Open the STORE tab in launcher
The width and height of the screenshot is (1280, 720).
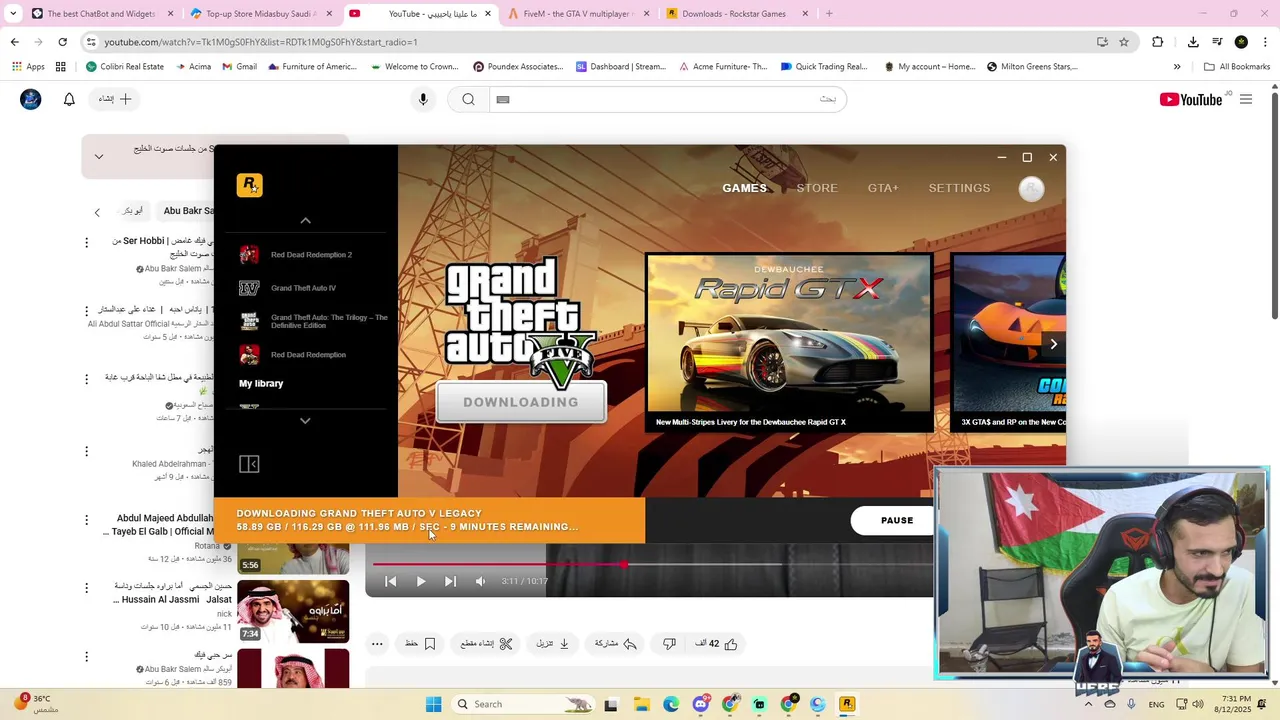[x=817, y=188]
